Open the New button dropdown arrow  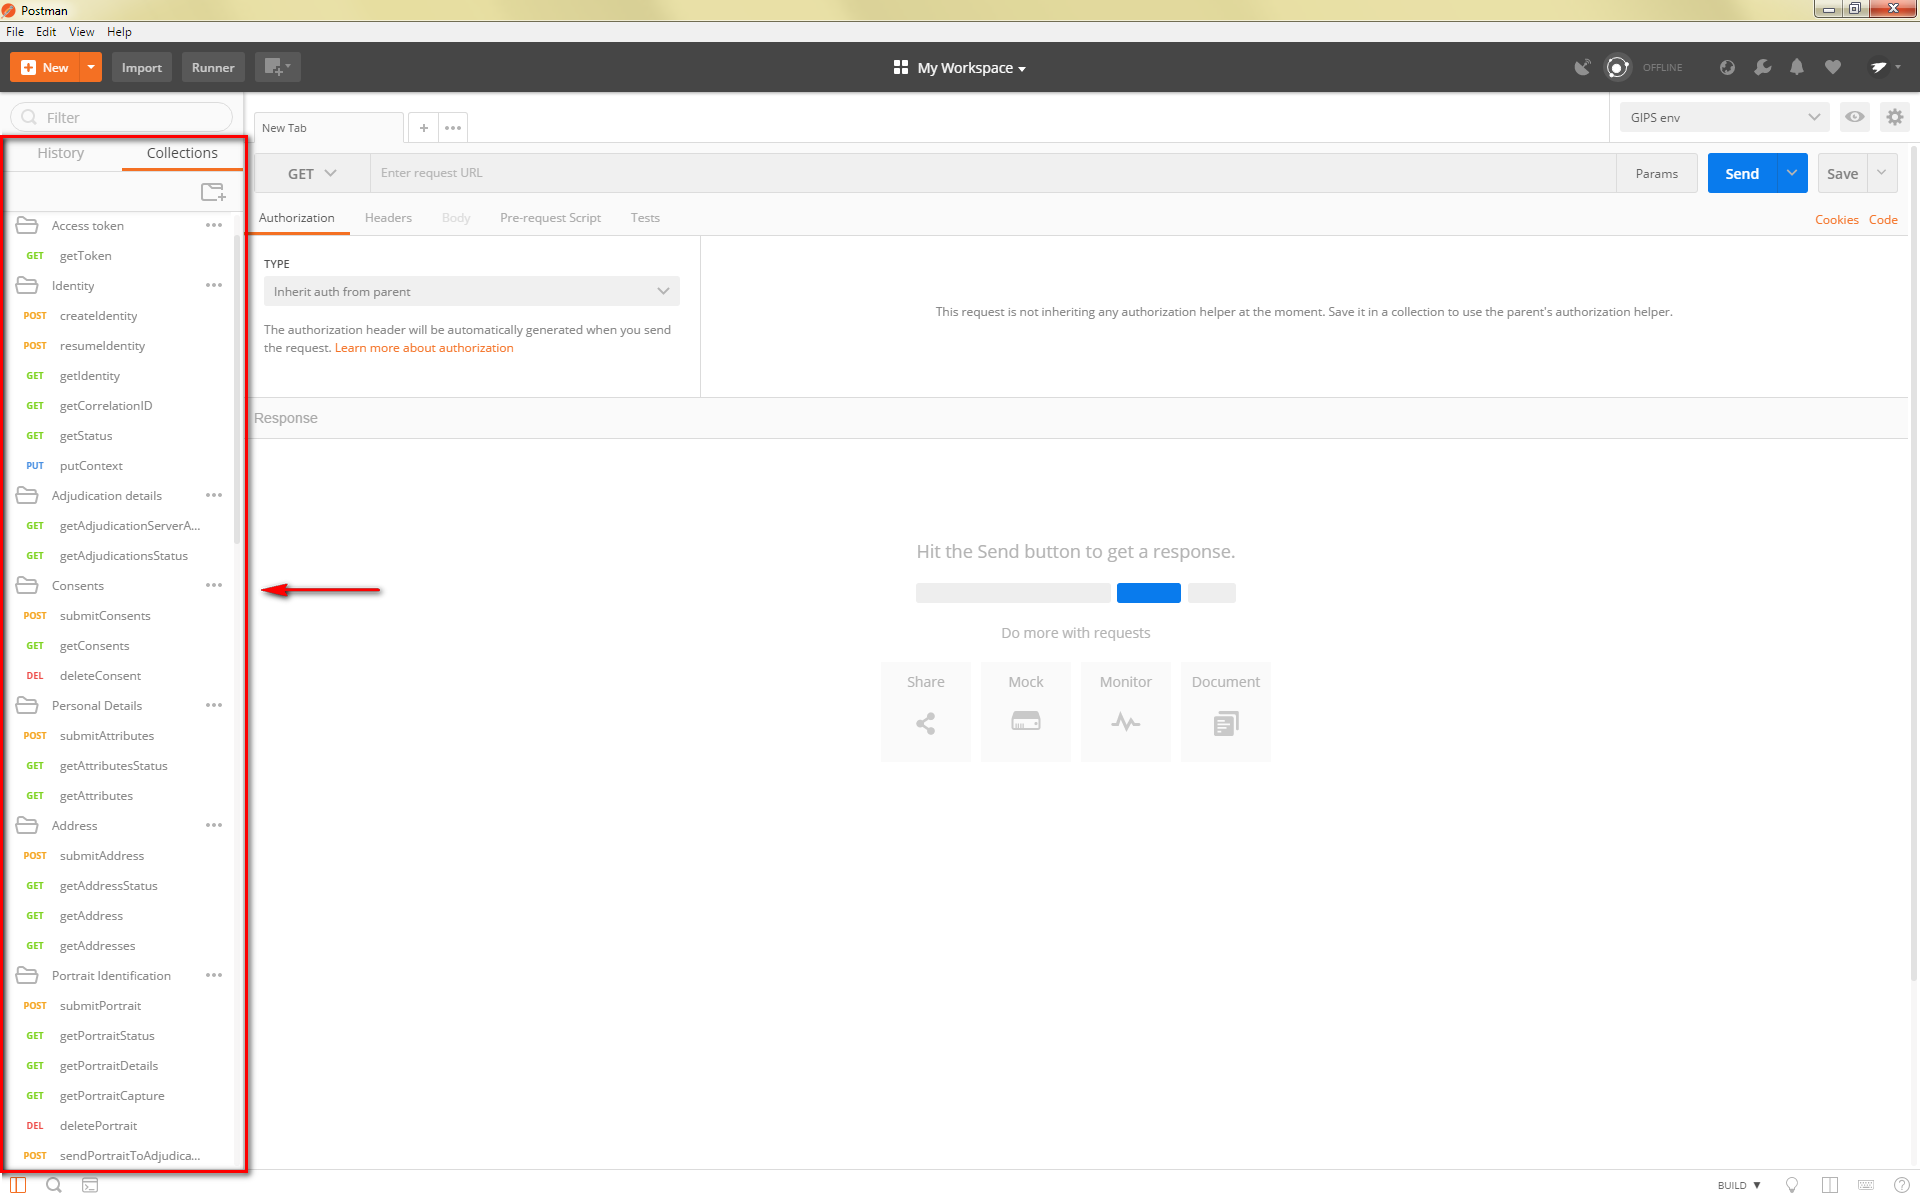click(x=91, y=67)
